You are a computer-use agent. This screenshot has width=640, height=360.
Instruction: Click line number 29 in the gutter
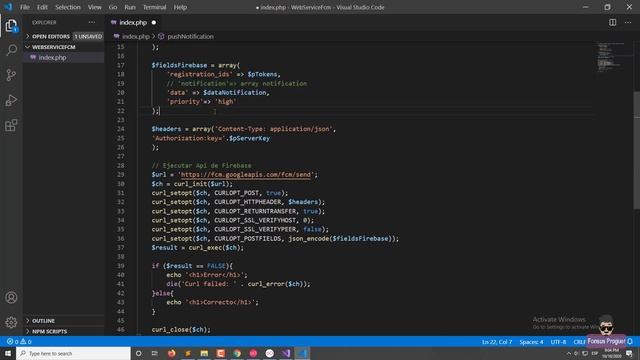click(121, 175)
